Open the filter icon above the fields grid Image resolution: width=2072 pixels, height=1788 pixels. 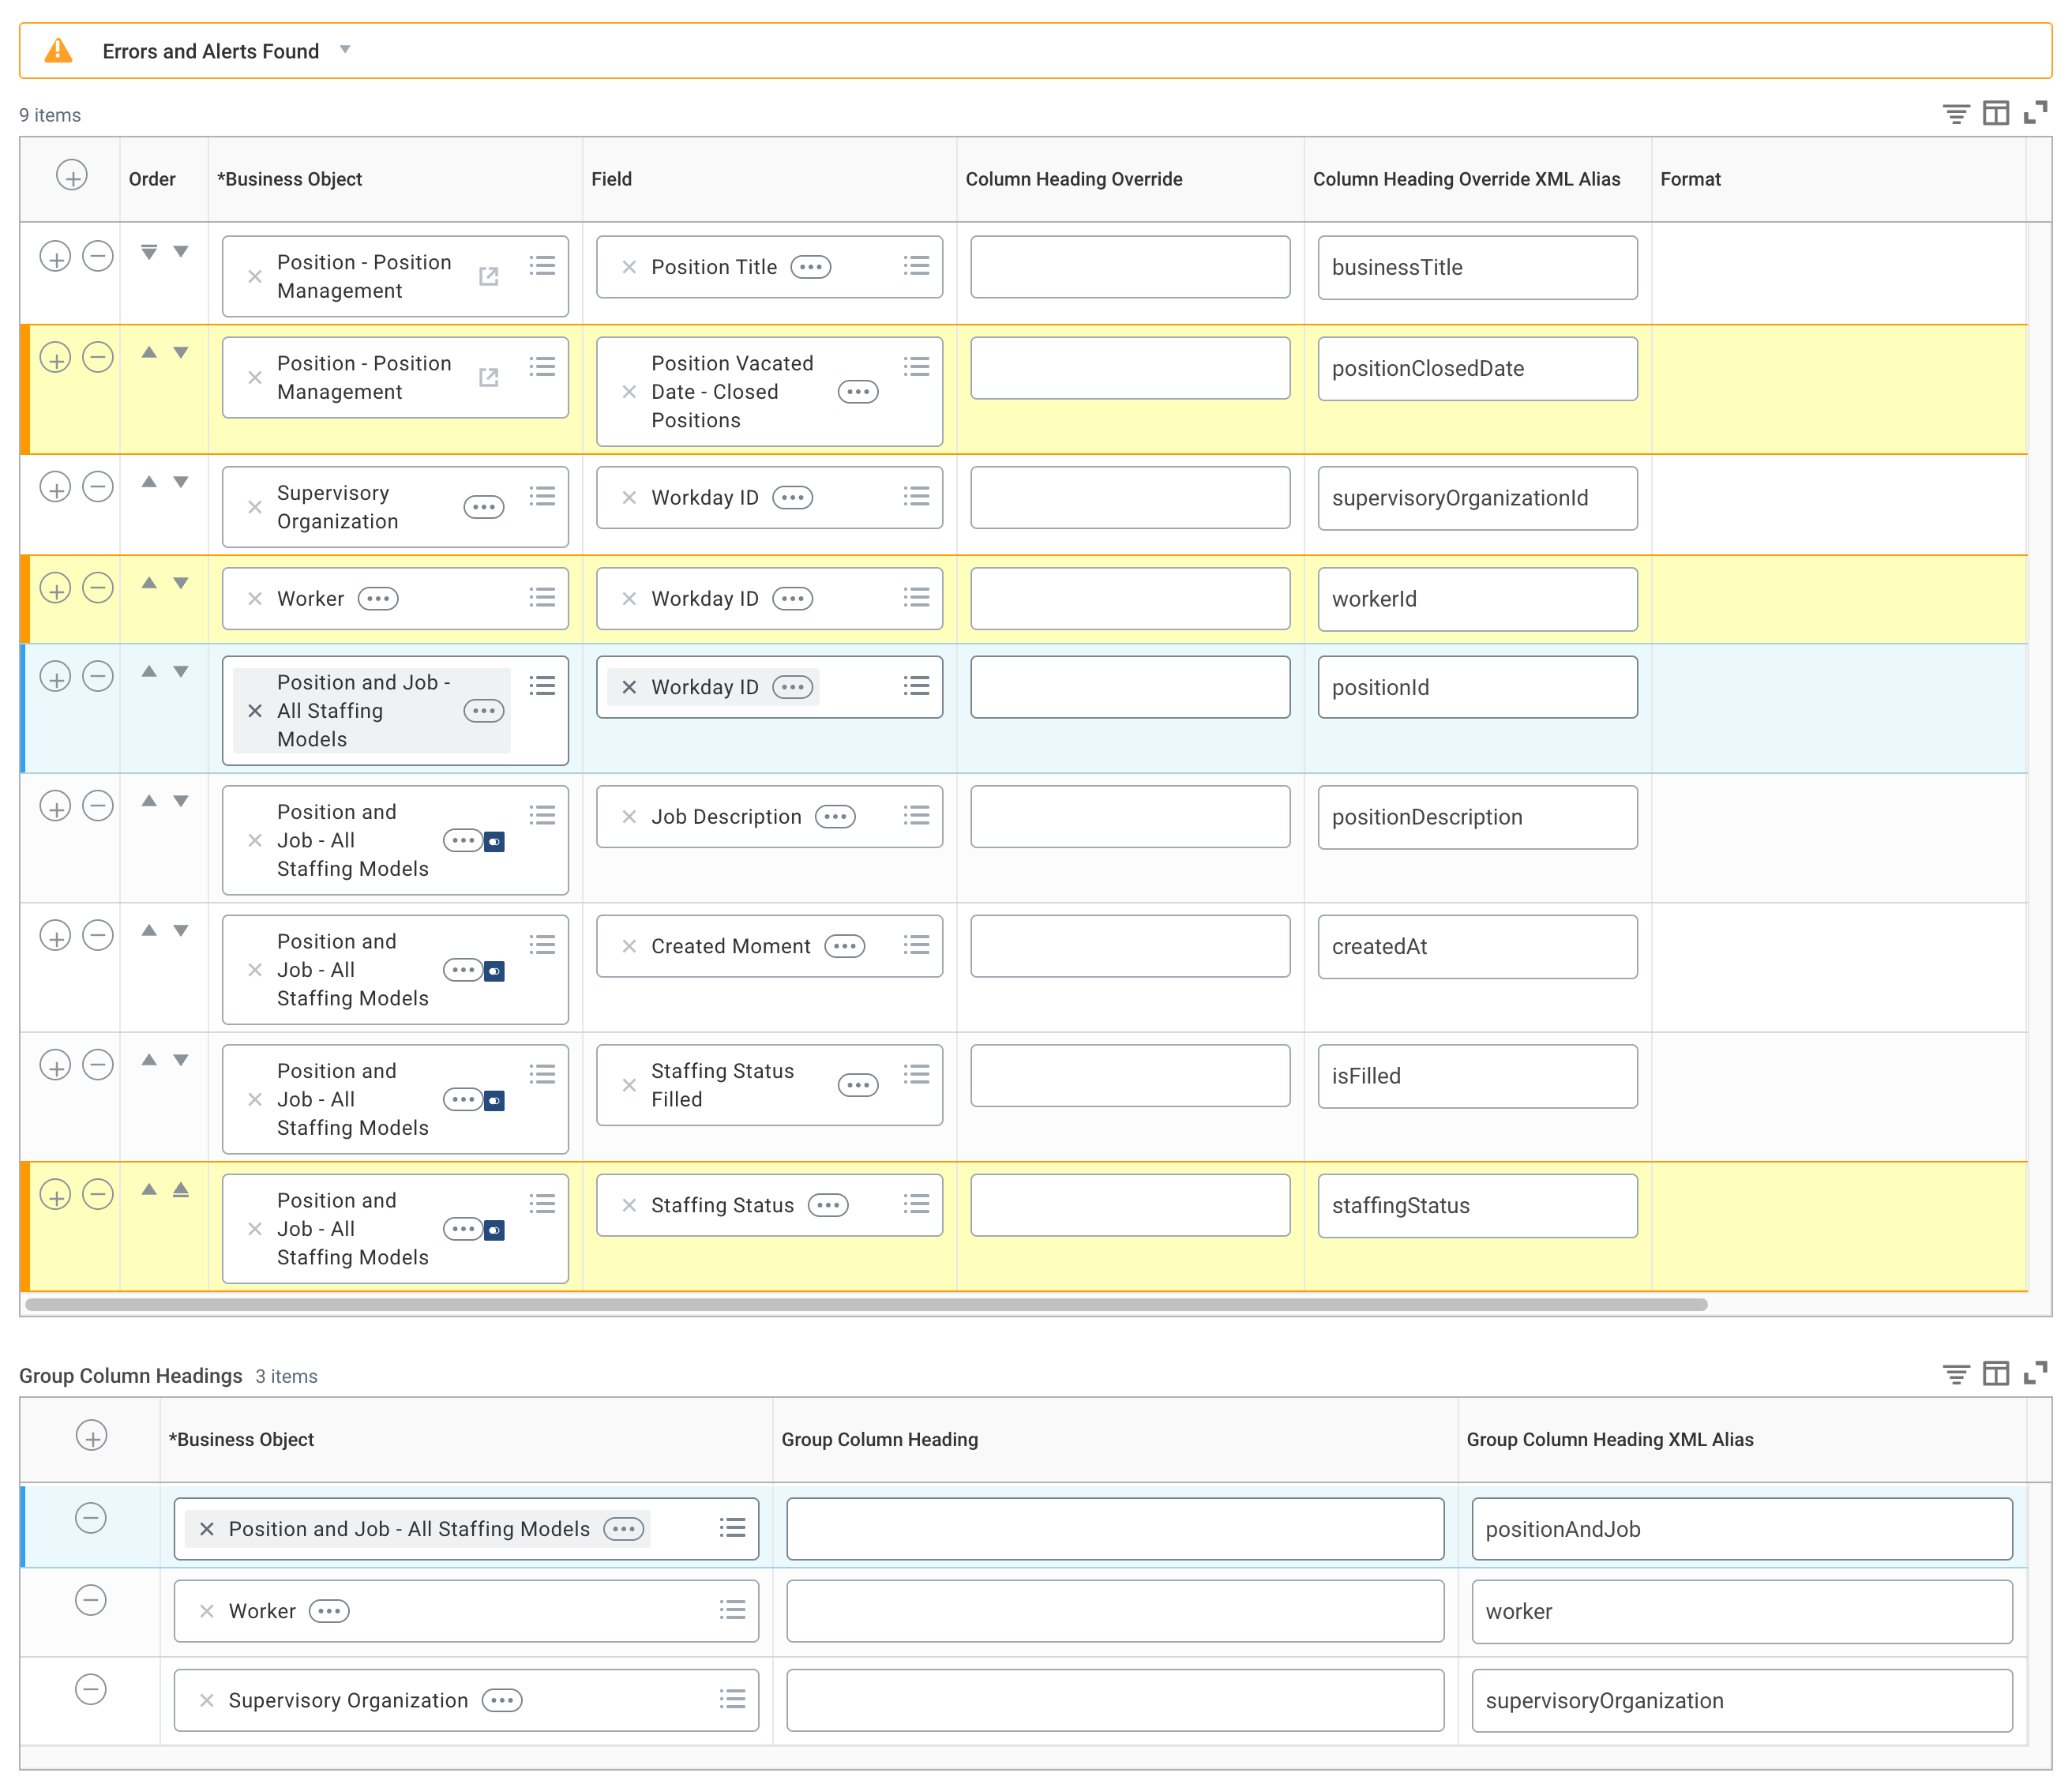[1956, 114]
